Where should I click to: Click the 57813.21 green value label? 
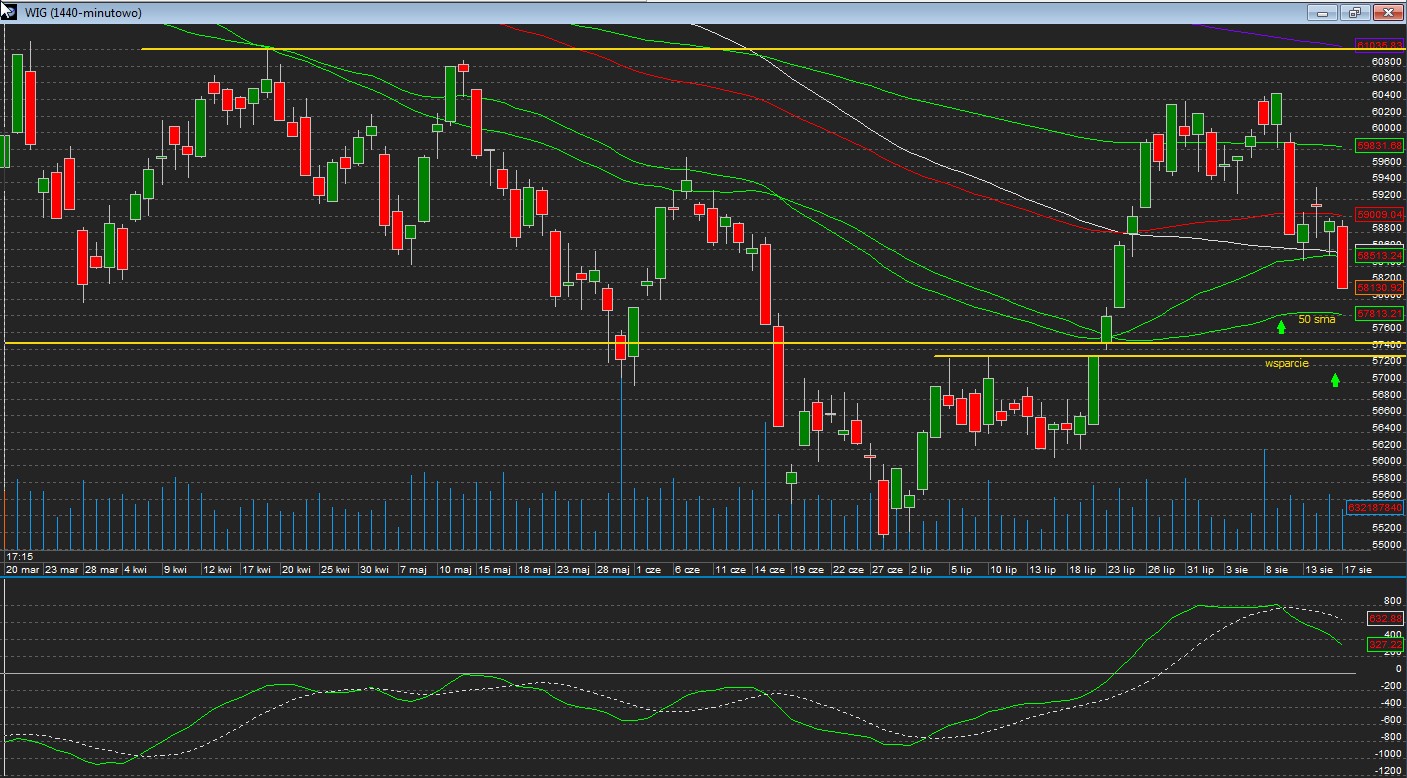[1379, 313]
